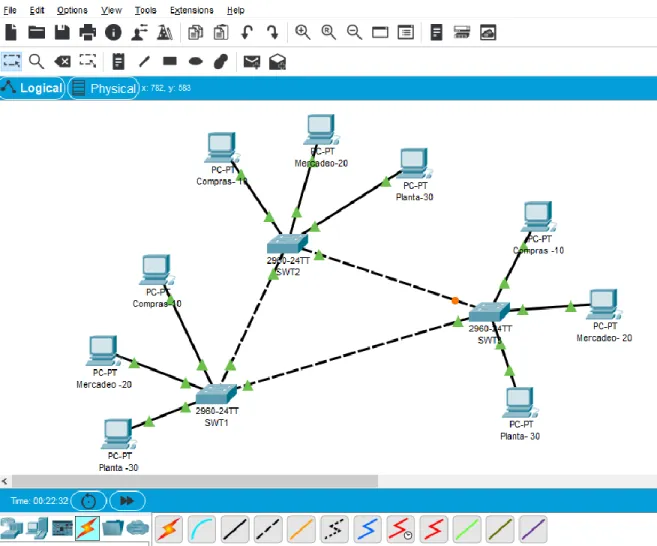Click the Zoom In icon

pos(303,32)
